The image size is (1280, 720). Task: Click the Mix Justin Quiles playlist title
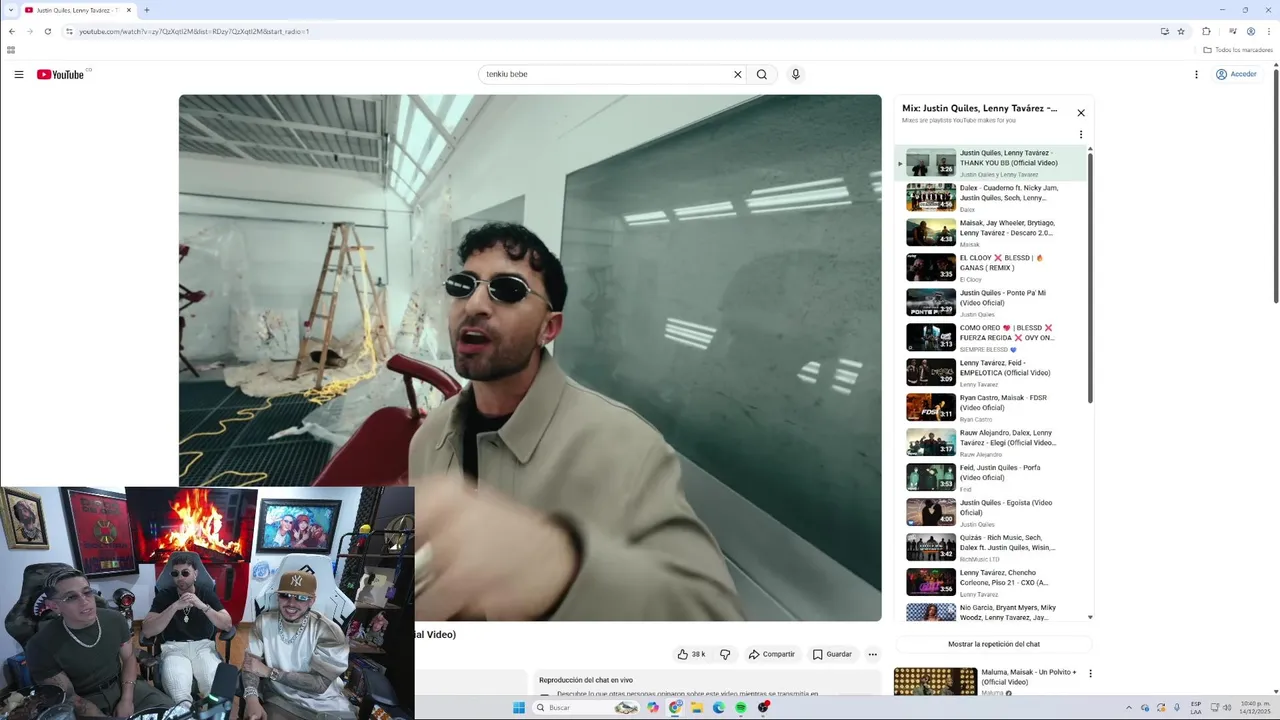click(x=979, y=108)
